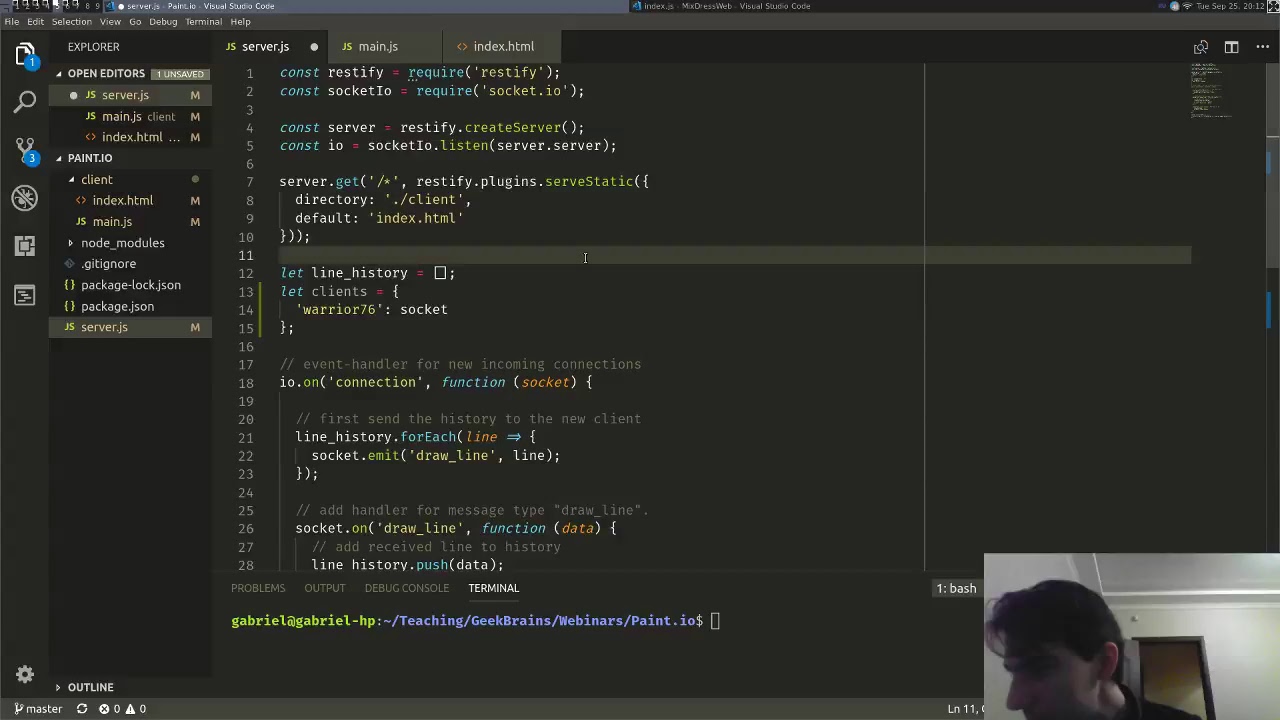Select main.js in Open Editors
This screenshot has width=1280, height=720.
coord(121,117)
